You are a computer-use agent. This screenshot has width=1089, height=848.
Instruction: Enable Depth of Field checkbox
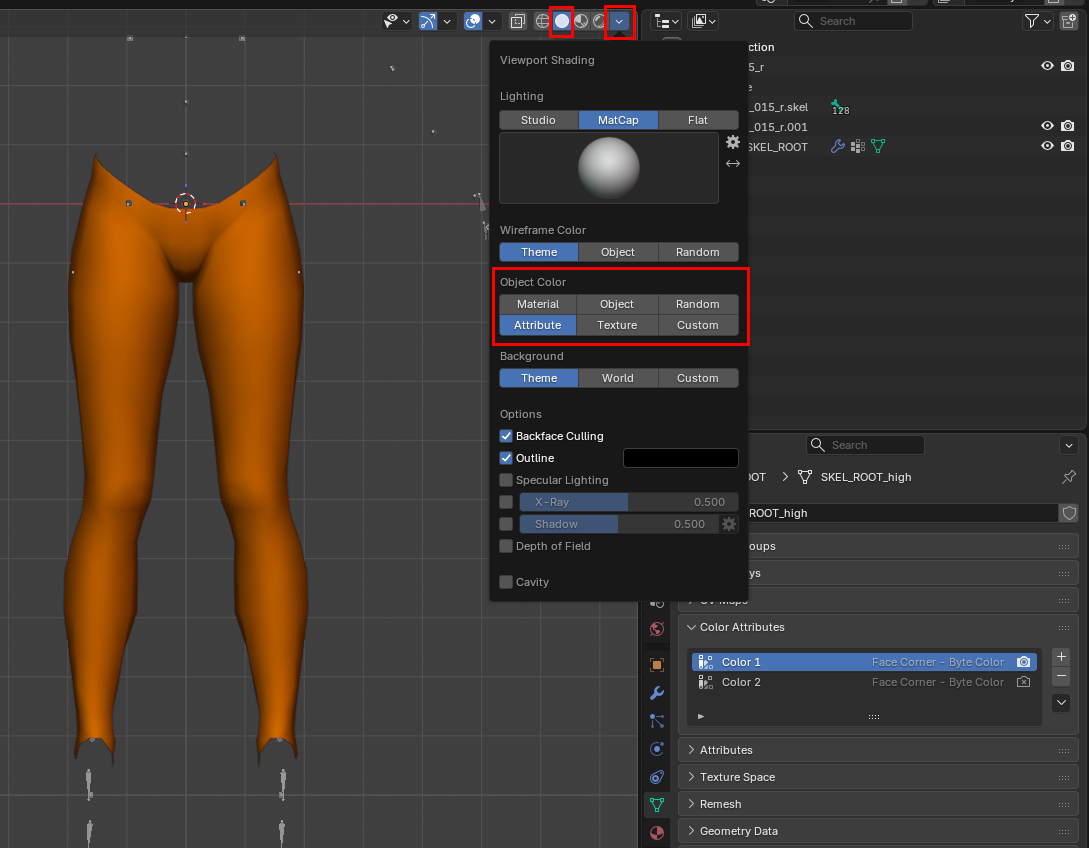pos(506,547)
